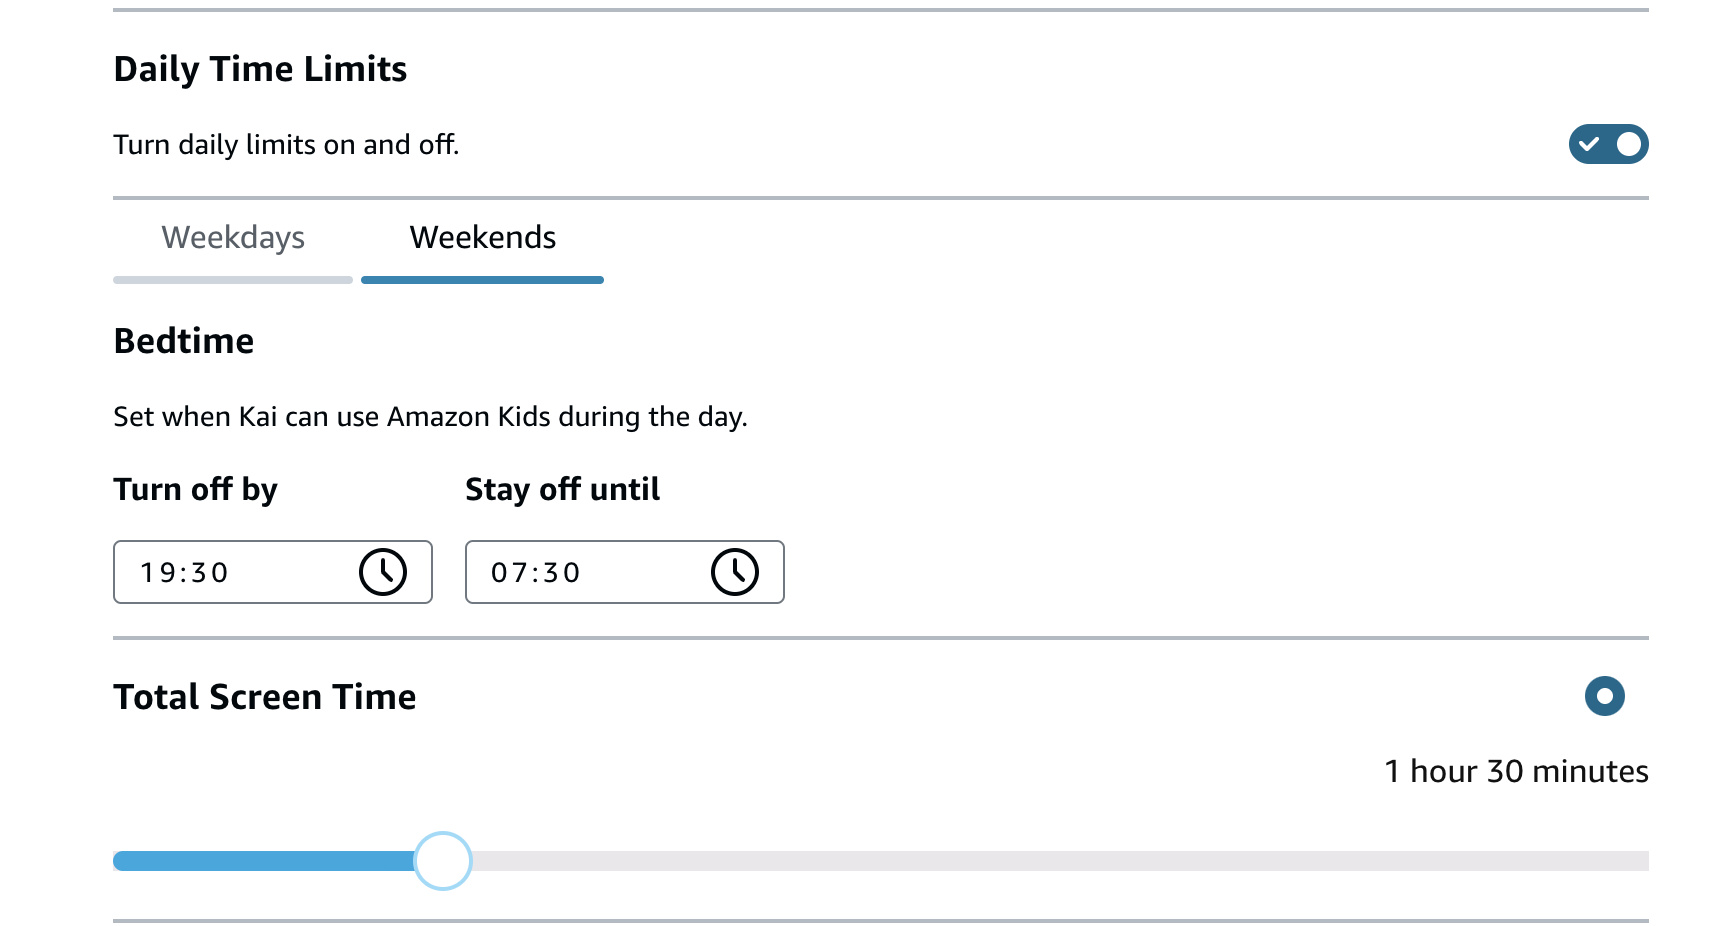Click the blue filled portion of slider
Screen dimensions: 1722x926
[260, 861]
